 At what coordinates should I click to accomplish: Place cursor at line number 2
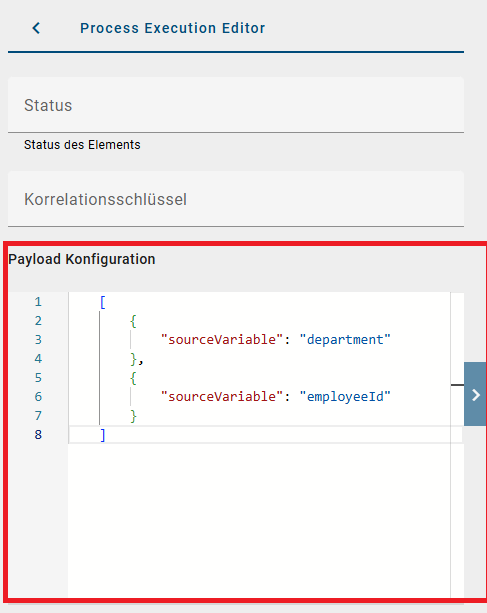click(38, 321)
